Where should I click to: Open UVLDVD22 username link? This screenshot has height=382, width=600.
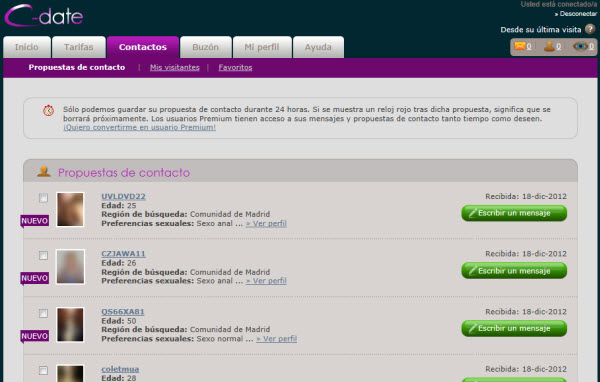(123, 196)
